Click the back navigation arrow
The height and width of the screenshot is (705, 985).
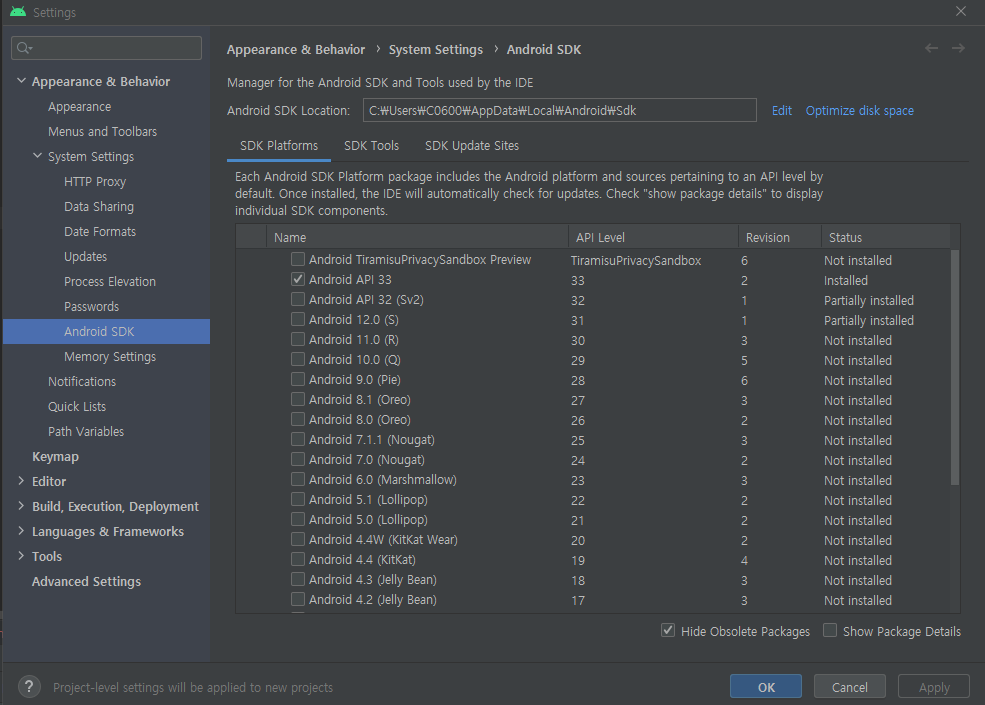click(932, 48)
